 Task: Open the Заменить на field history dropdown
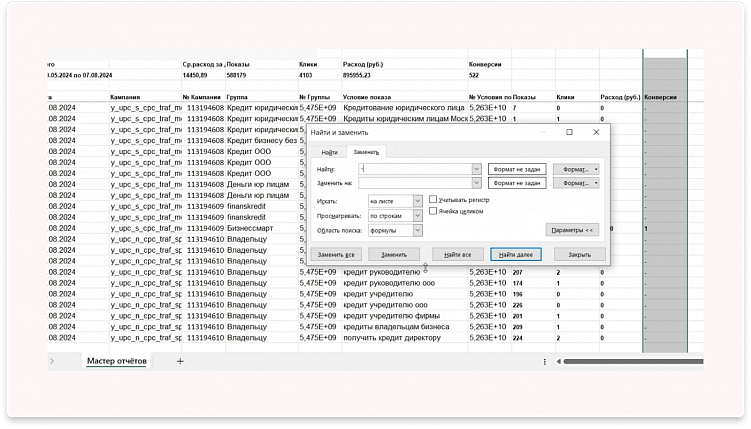click(476, 183)
